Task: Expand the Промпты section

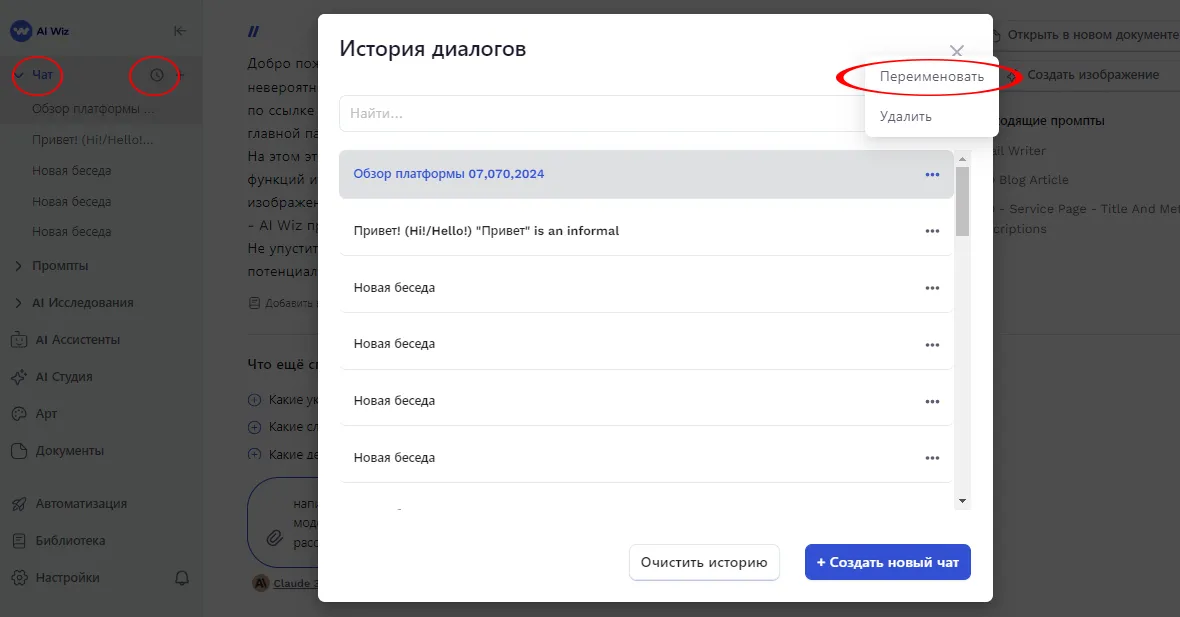Action: [x=18, y=265]
